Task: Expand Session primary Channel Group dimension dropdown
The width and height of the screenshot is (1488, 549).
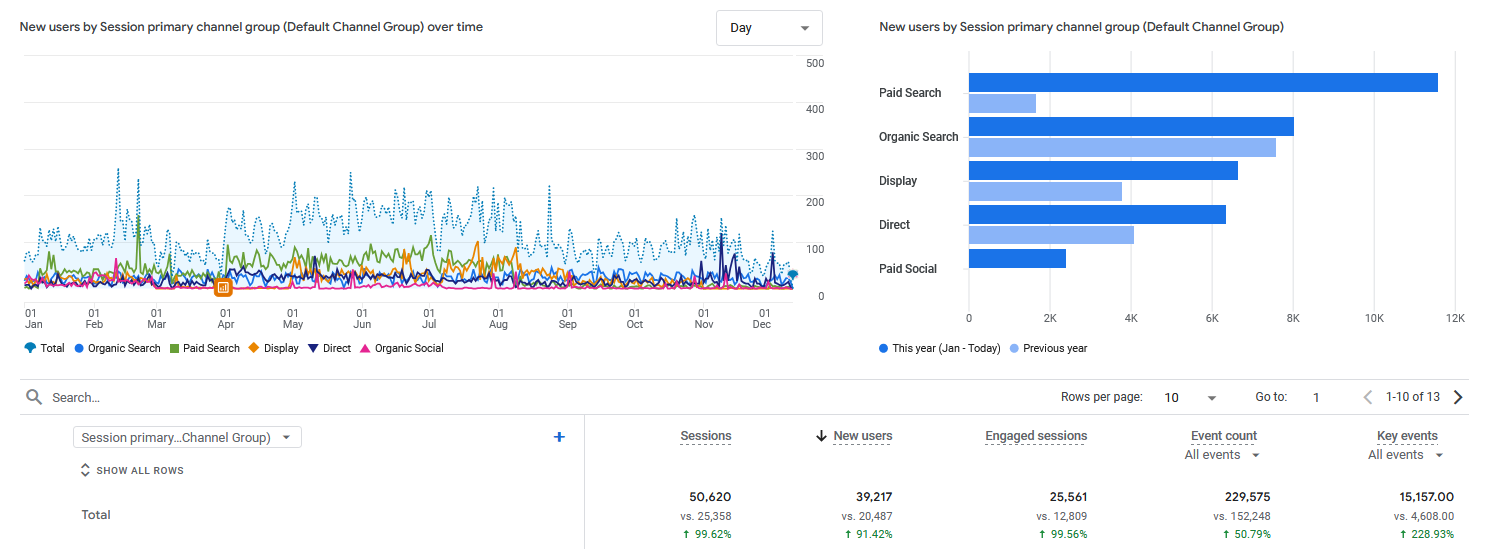Action: [187, 437]
